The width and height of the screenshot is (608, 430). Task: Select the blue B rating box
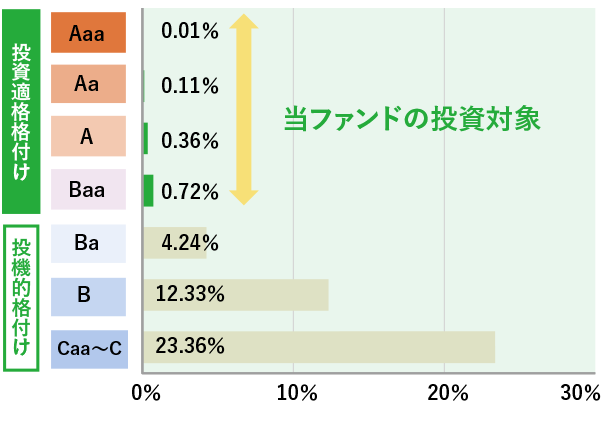[88, 297]
